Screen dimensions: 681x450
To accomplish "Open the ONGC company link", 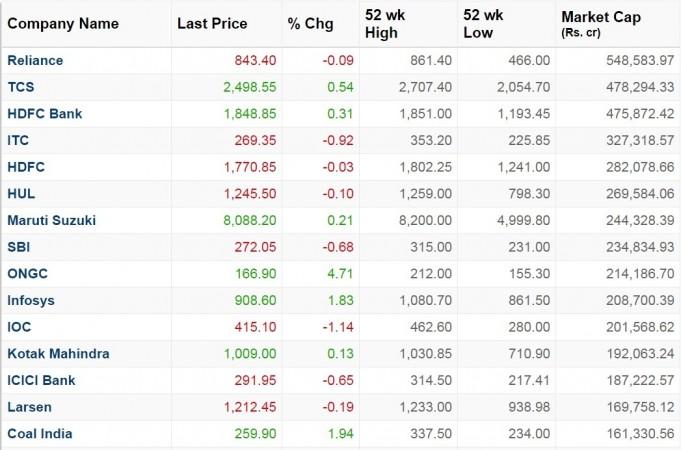I will click(27, 274).
